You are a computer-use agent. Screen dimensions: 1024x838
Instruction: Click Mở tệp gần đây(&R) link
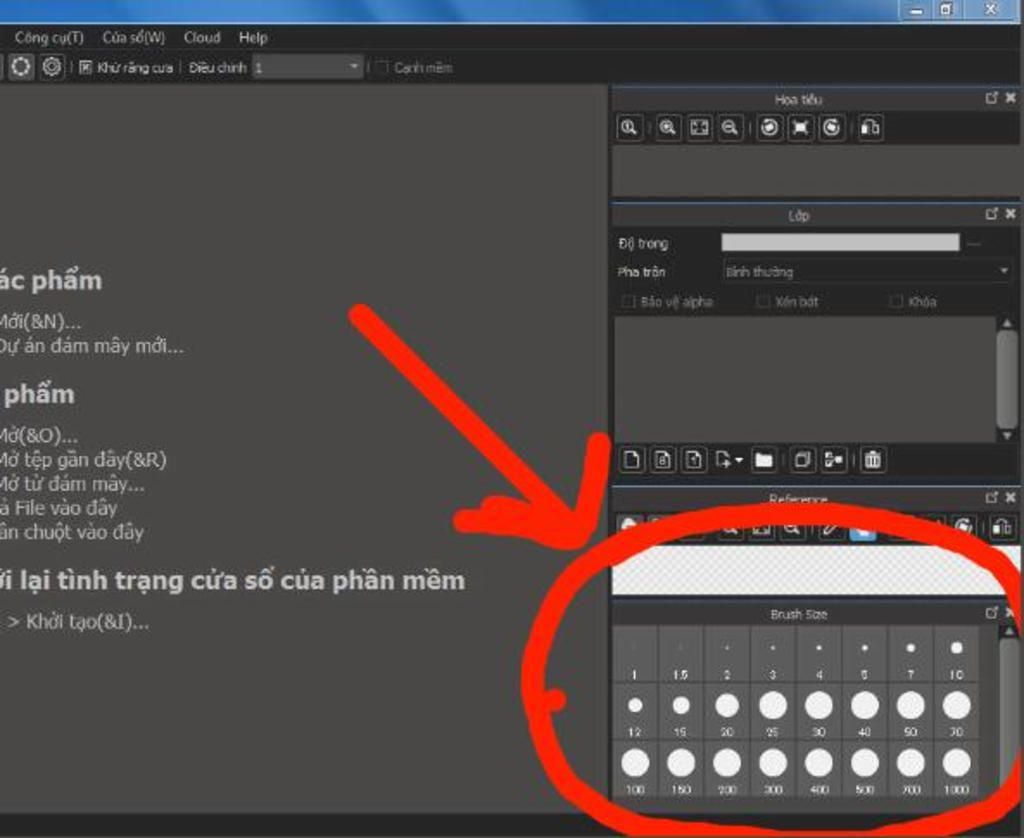click(83, 460)
